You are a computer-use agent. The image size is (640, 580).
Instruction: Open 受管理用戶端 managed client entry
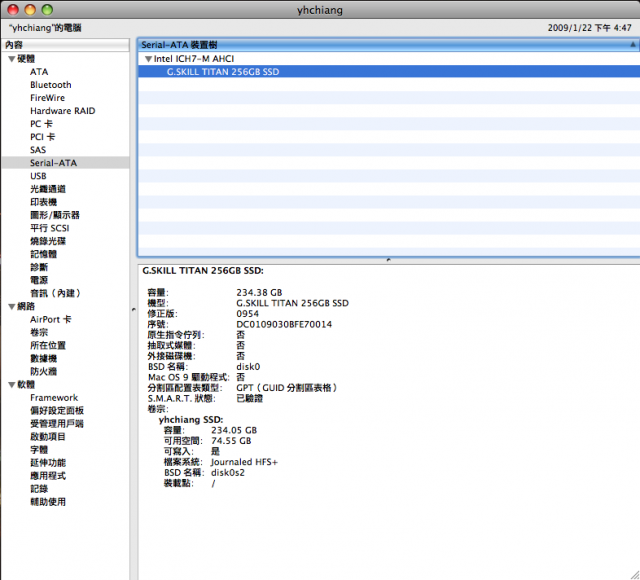[57, 424]
